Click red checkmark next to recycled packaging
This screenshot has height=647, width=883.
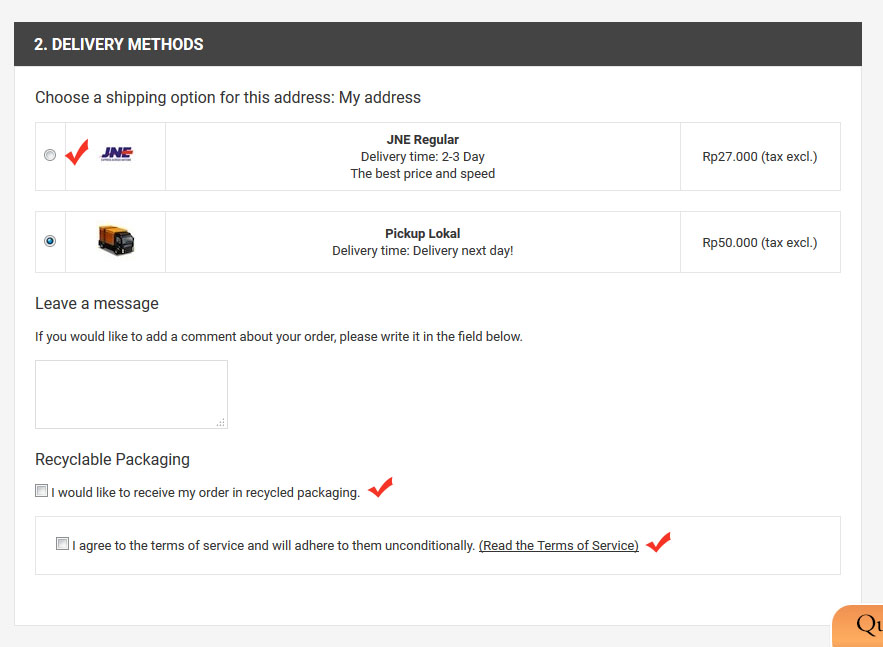381,487
